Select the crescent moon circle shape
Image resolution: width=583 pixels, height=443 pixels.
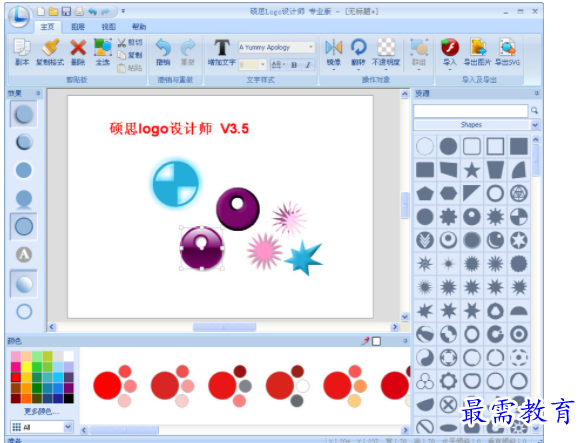click(495, 240)
